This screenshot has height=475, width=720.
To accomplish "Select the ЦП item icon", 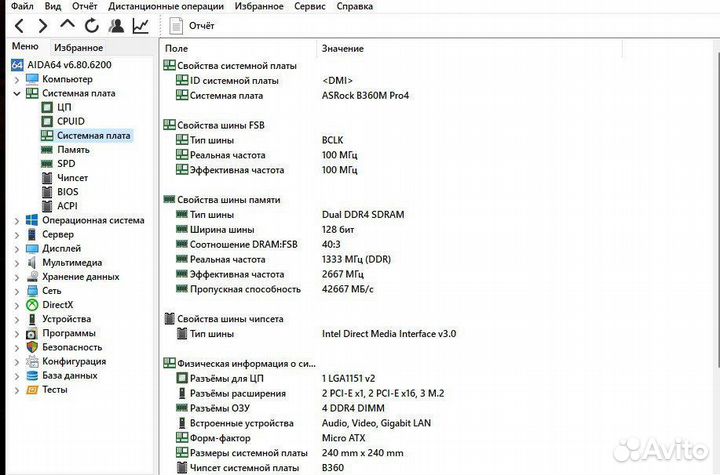I will click(47, 107).
